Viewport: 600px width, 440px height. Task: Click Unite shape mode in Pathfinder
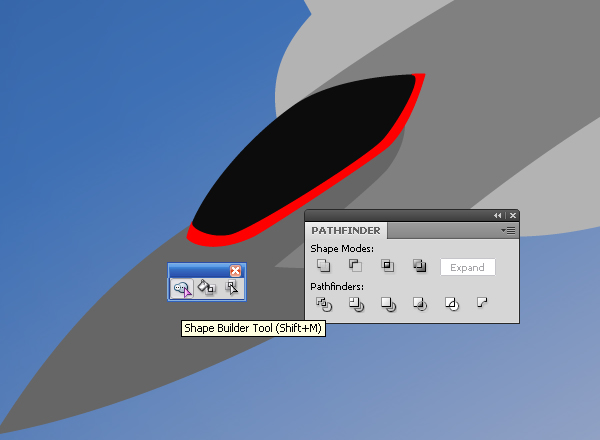[323, 266]
